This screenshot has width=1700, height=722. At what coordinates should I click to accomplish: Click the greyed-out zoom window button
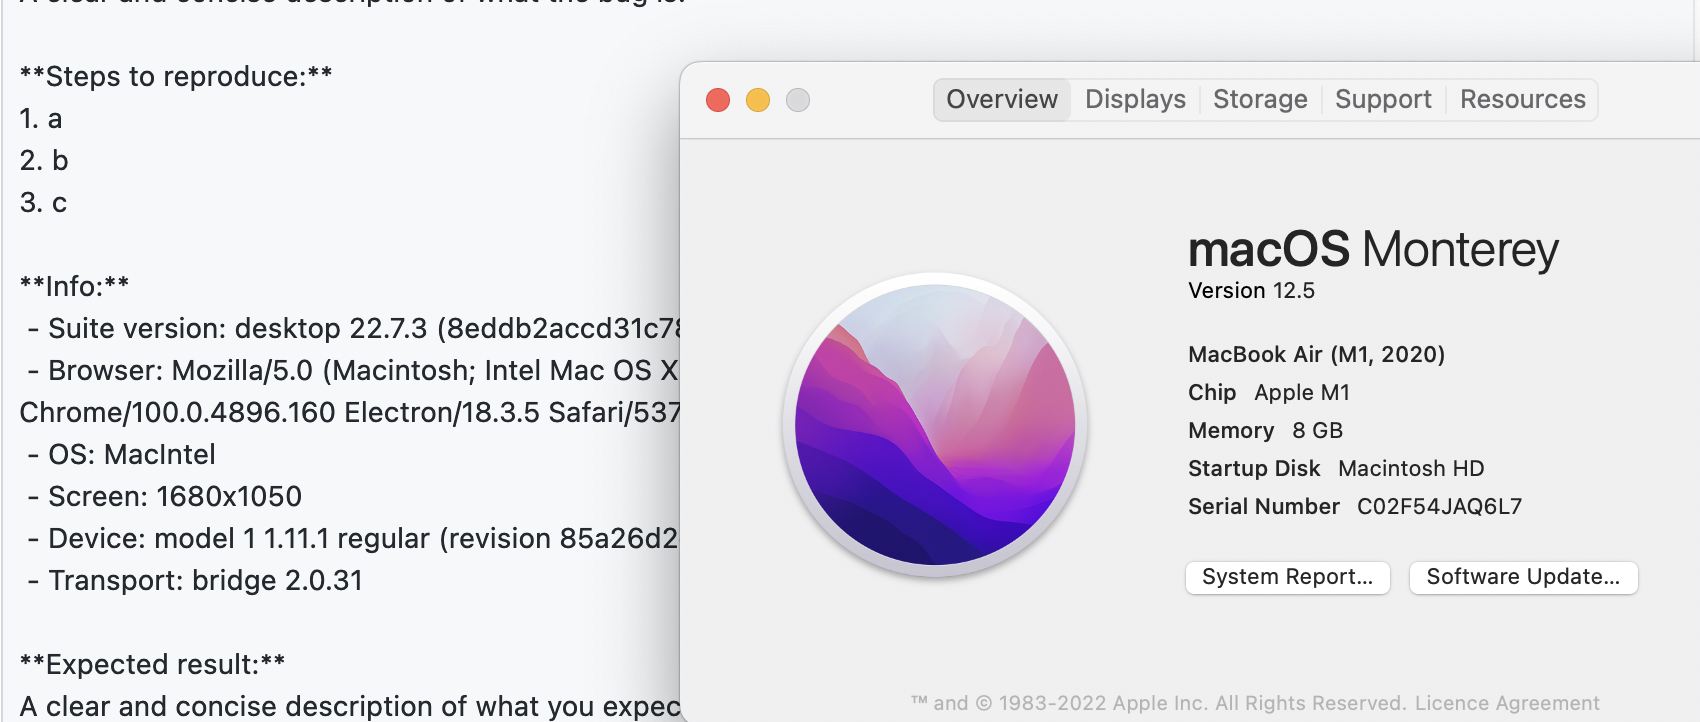(x=798, y=100)
